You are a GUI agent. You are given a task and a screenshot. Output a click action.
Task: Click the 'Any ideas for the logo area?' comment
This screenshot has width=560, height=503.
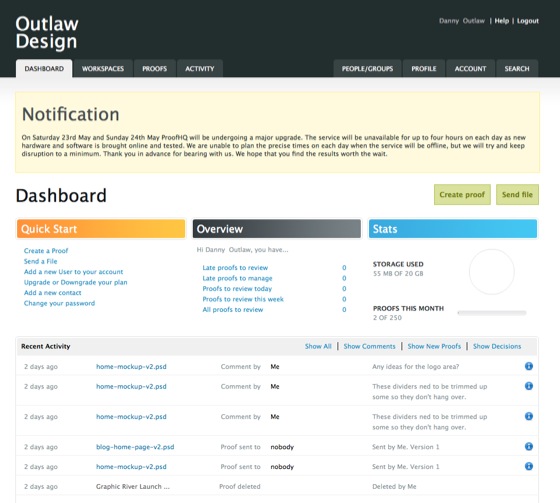point(415,367)
